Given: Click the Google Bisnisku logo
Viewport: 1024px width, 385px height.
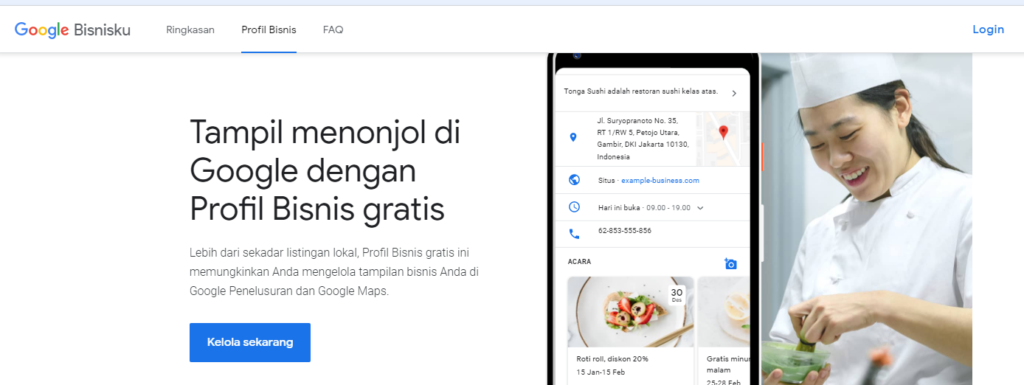Looking at the screenshot, I should point(72,30).
